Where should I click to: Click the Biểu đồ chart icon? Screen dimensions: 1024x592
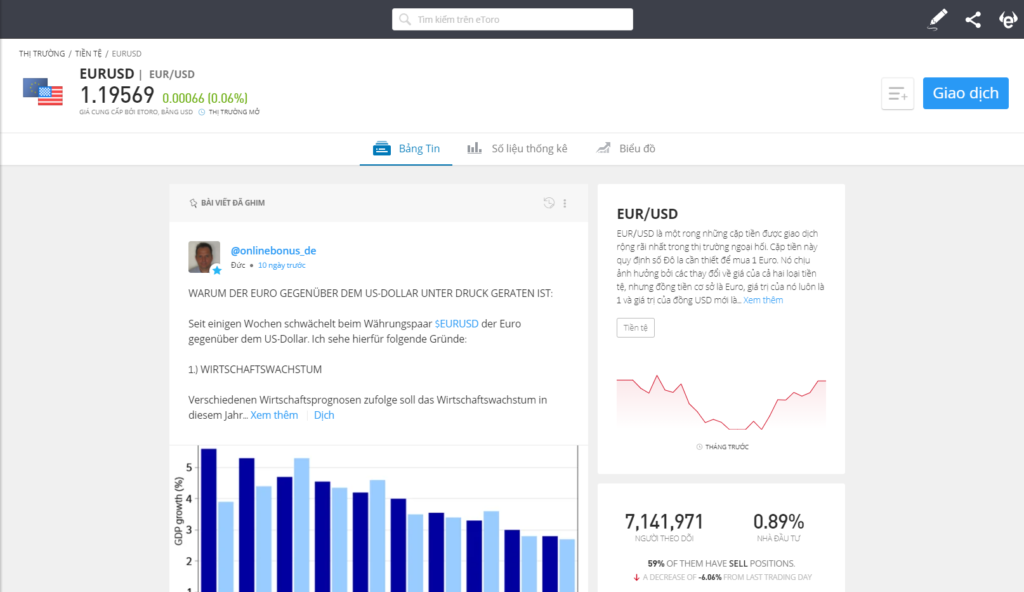[603, 148]
